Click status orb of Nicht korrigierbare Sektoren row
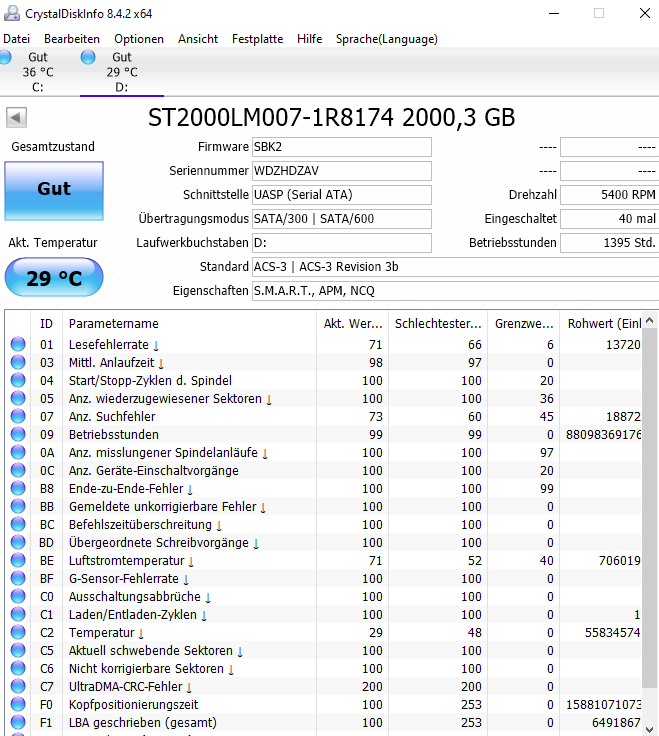Image resolution: width=659 pixels, height=736 pixels. pyautogui.click(x=18, y=668)
